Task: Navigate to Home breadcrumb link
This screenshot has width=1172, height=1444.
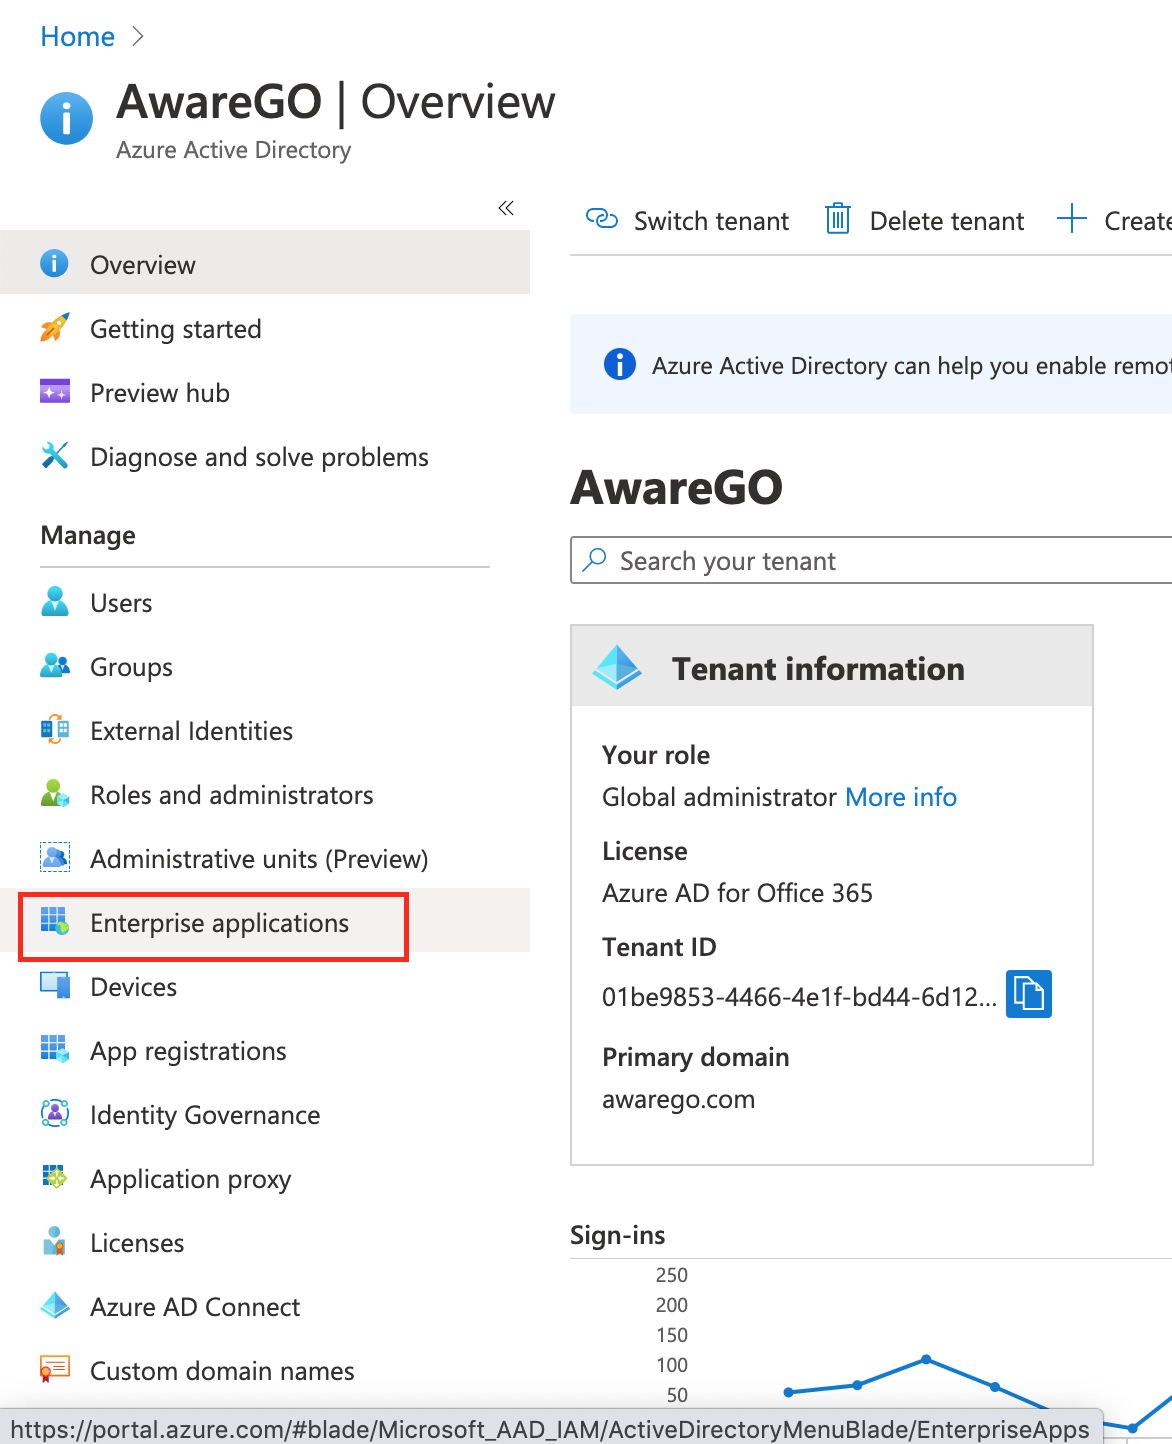Action: (x=78, y=37)
